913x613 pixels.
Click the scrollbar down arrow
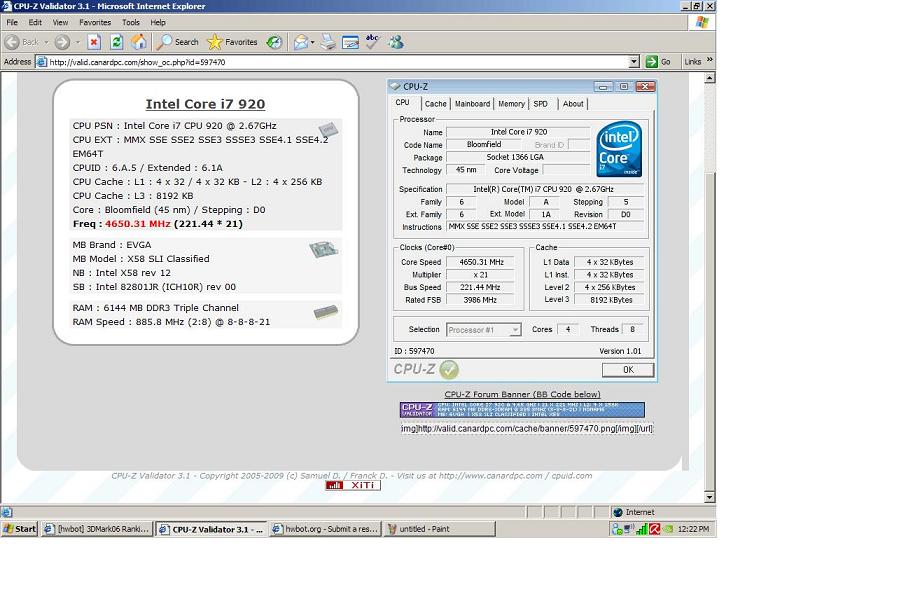coord(709,497)
